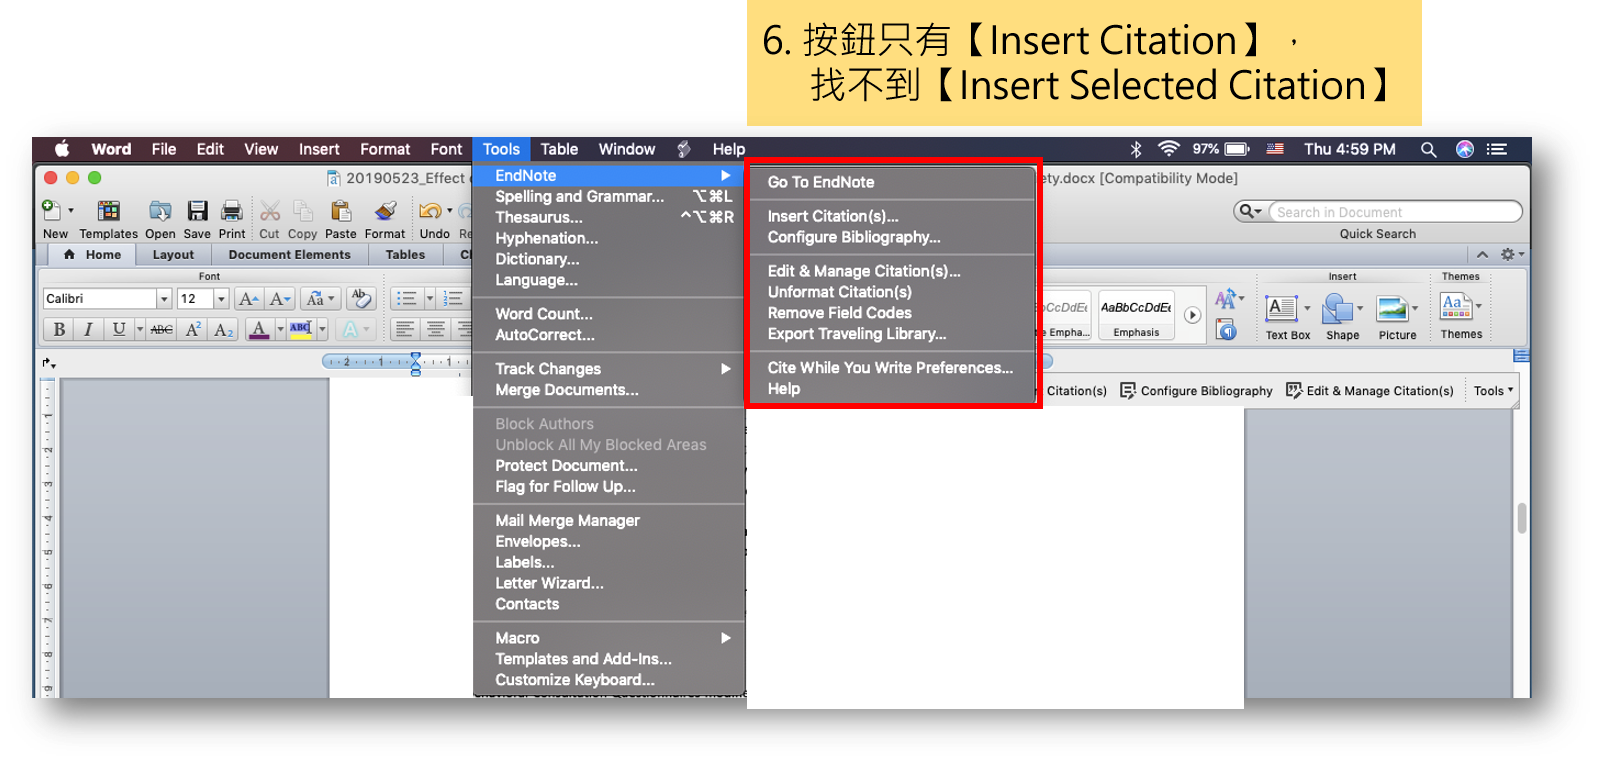Viewport: 1597px width, 763px height.
Task: Open the styles pane paragraph icon
Action: pos(1227,330)
